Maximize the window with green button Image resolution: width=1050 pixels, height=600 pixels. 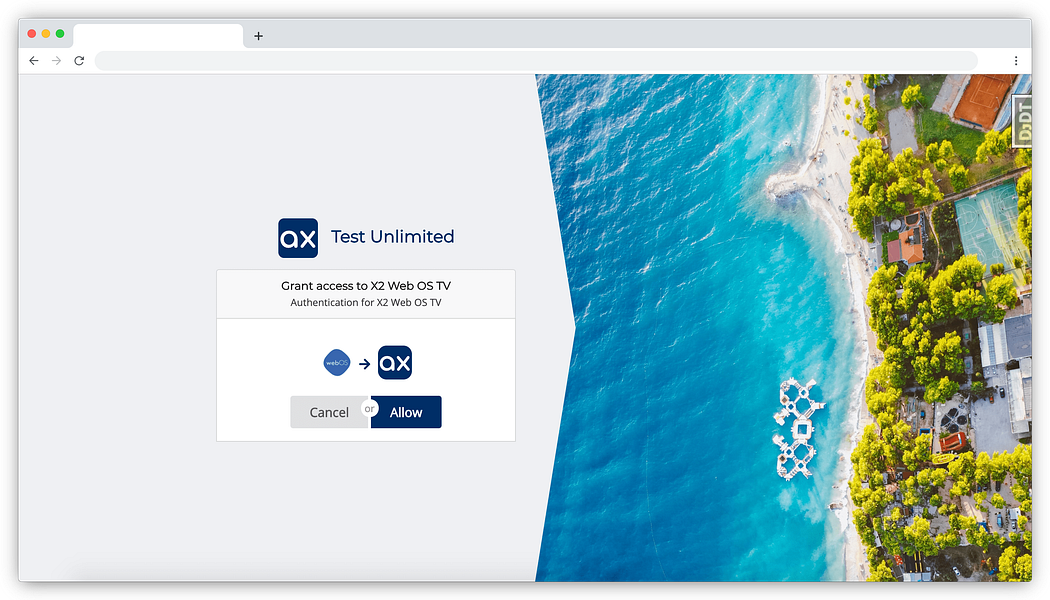click(60, 33)
